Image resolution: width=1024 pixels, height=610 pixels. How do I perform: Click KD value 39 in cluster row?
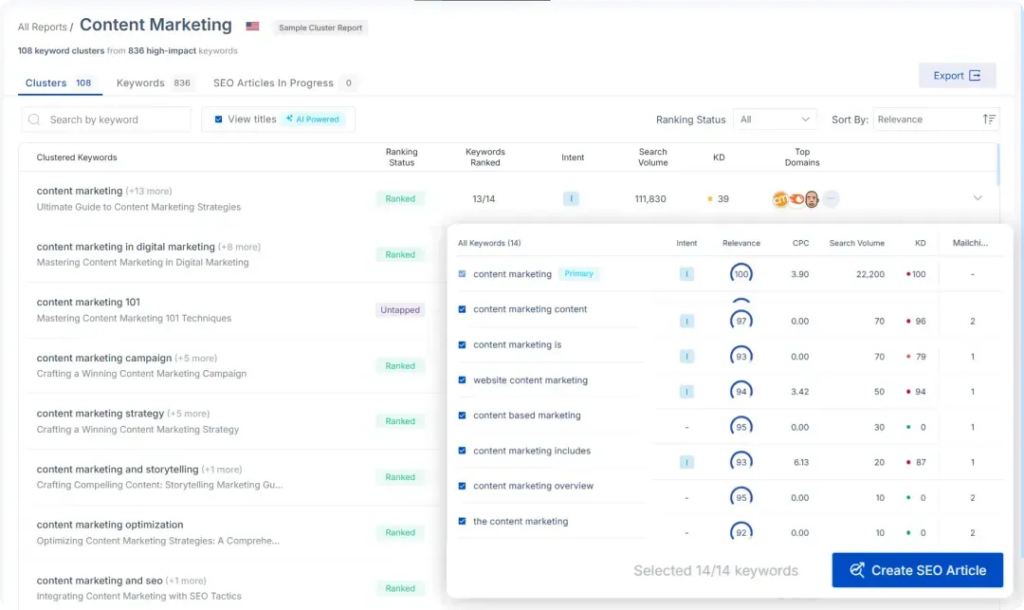pyautogui.click(x=722, y=199)
